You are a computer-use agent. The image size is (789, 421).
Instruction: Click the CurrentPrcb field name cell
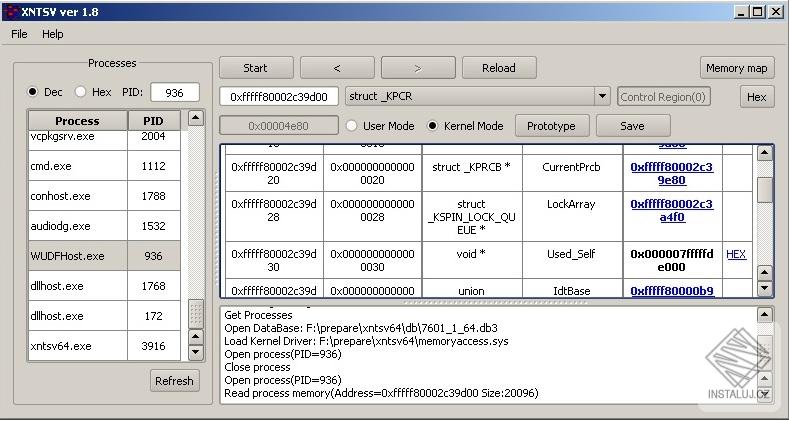tap(572, 174)
